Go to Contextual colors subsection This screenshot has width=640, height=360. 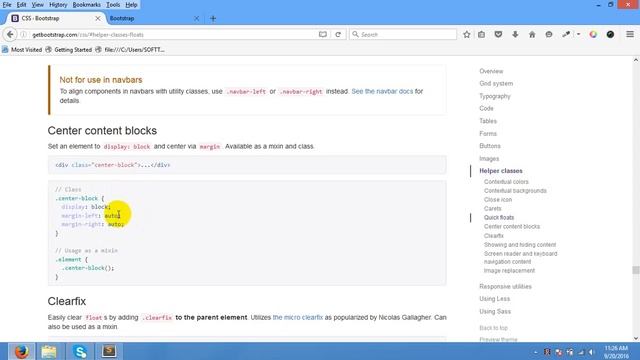click(x=506, y=182)
